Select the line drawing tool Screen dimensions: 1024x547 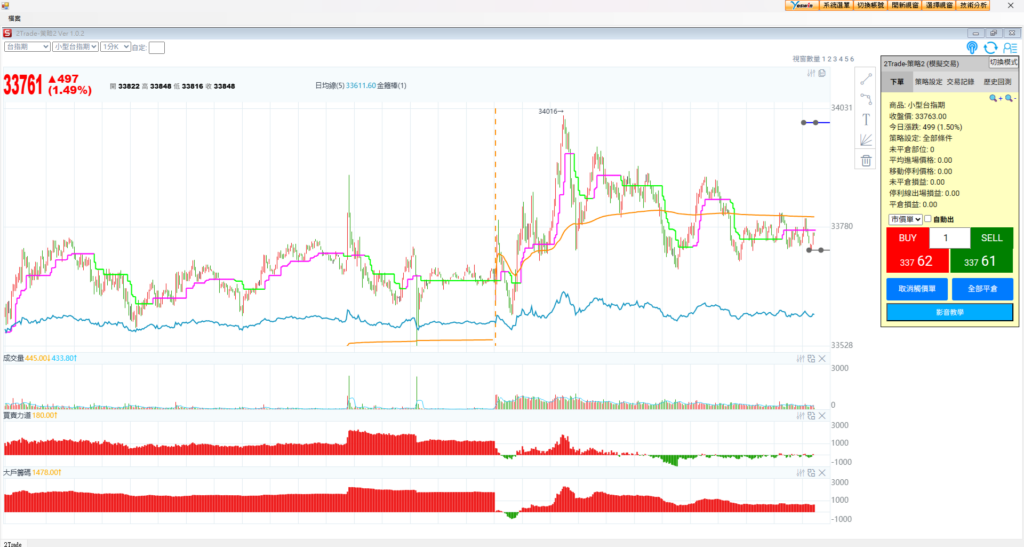click(866, 78)
